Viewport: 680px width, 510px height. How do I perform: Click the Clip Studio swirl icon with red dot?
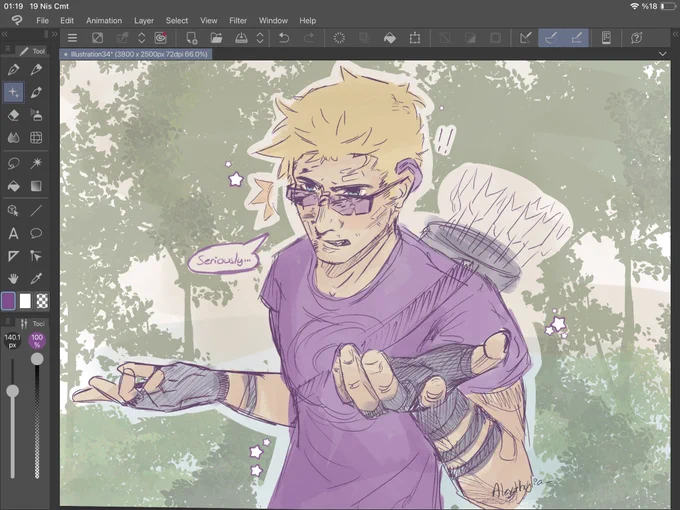[x=161, y=38]
